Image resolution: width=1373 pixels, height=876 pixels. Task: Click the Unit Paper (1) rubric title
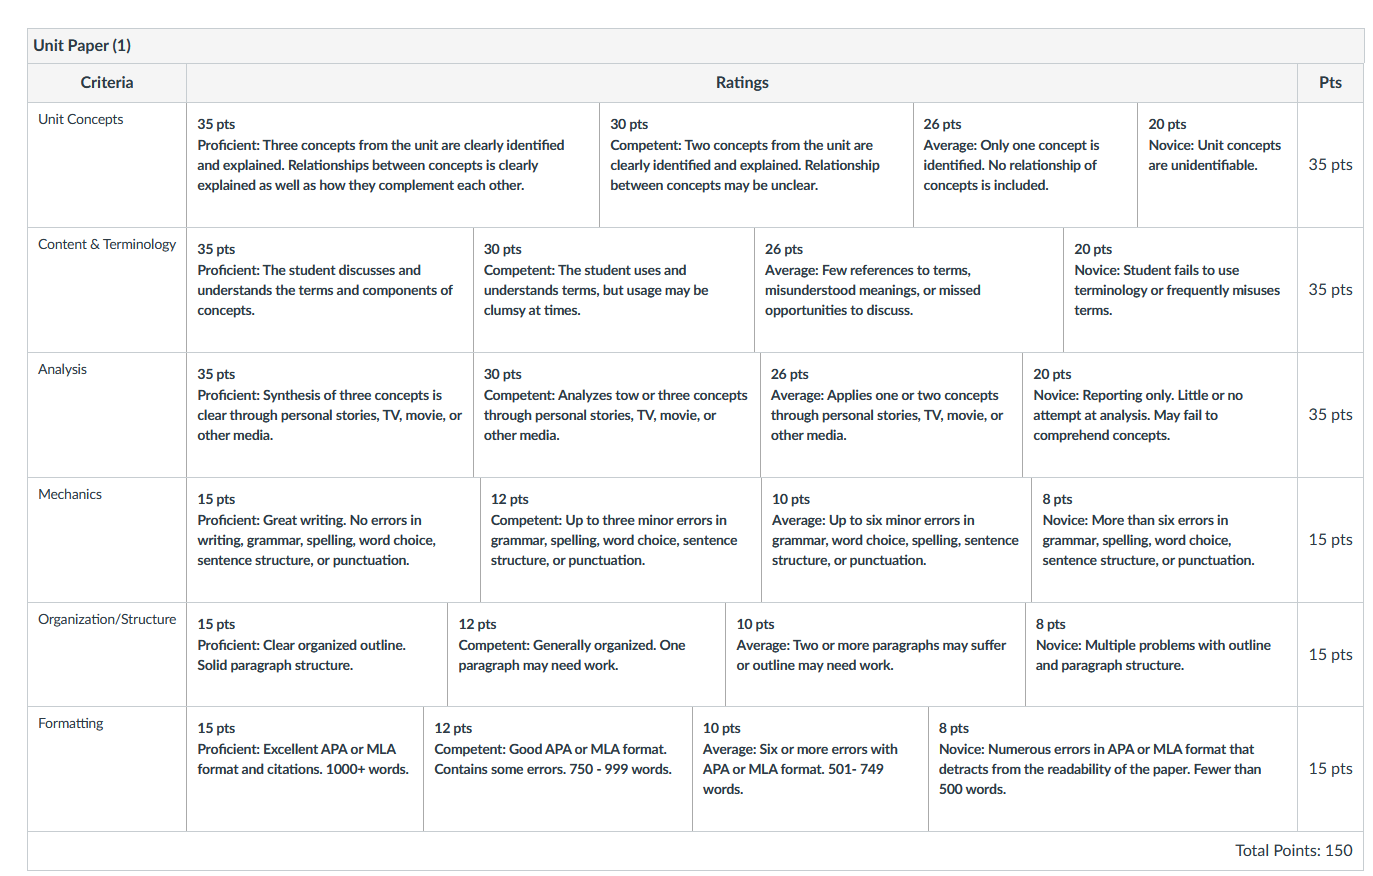pyautogui.click(x=82, y=46)
